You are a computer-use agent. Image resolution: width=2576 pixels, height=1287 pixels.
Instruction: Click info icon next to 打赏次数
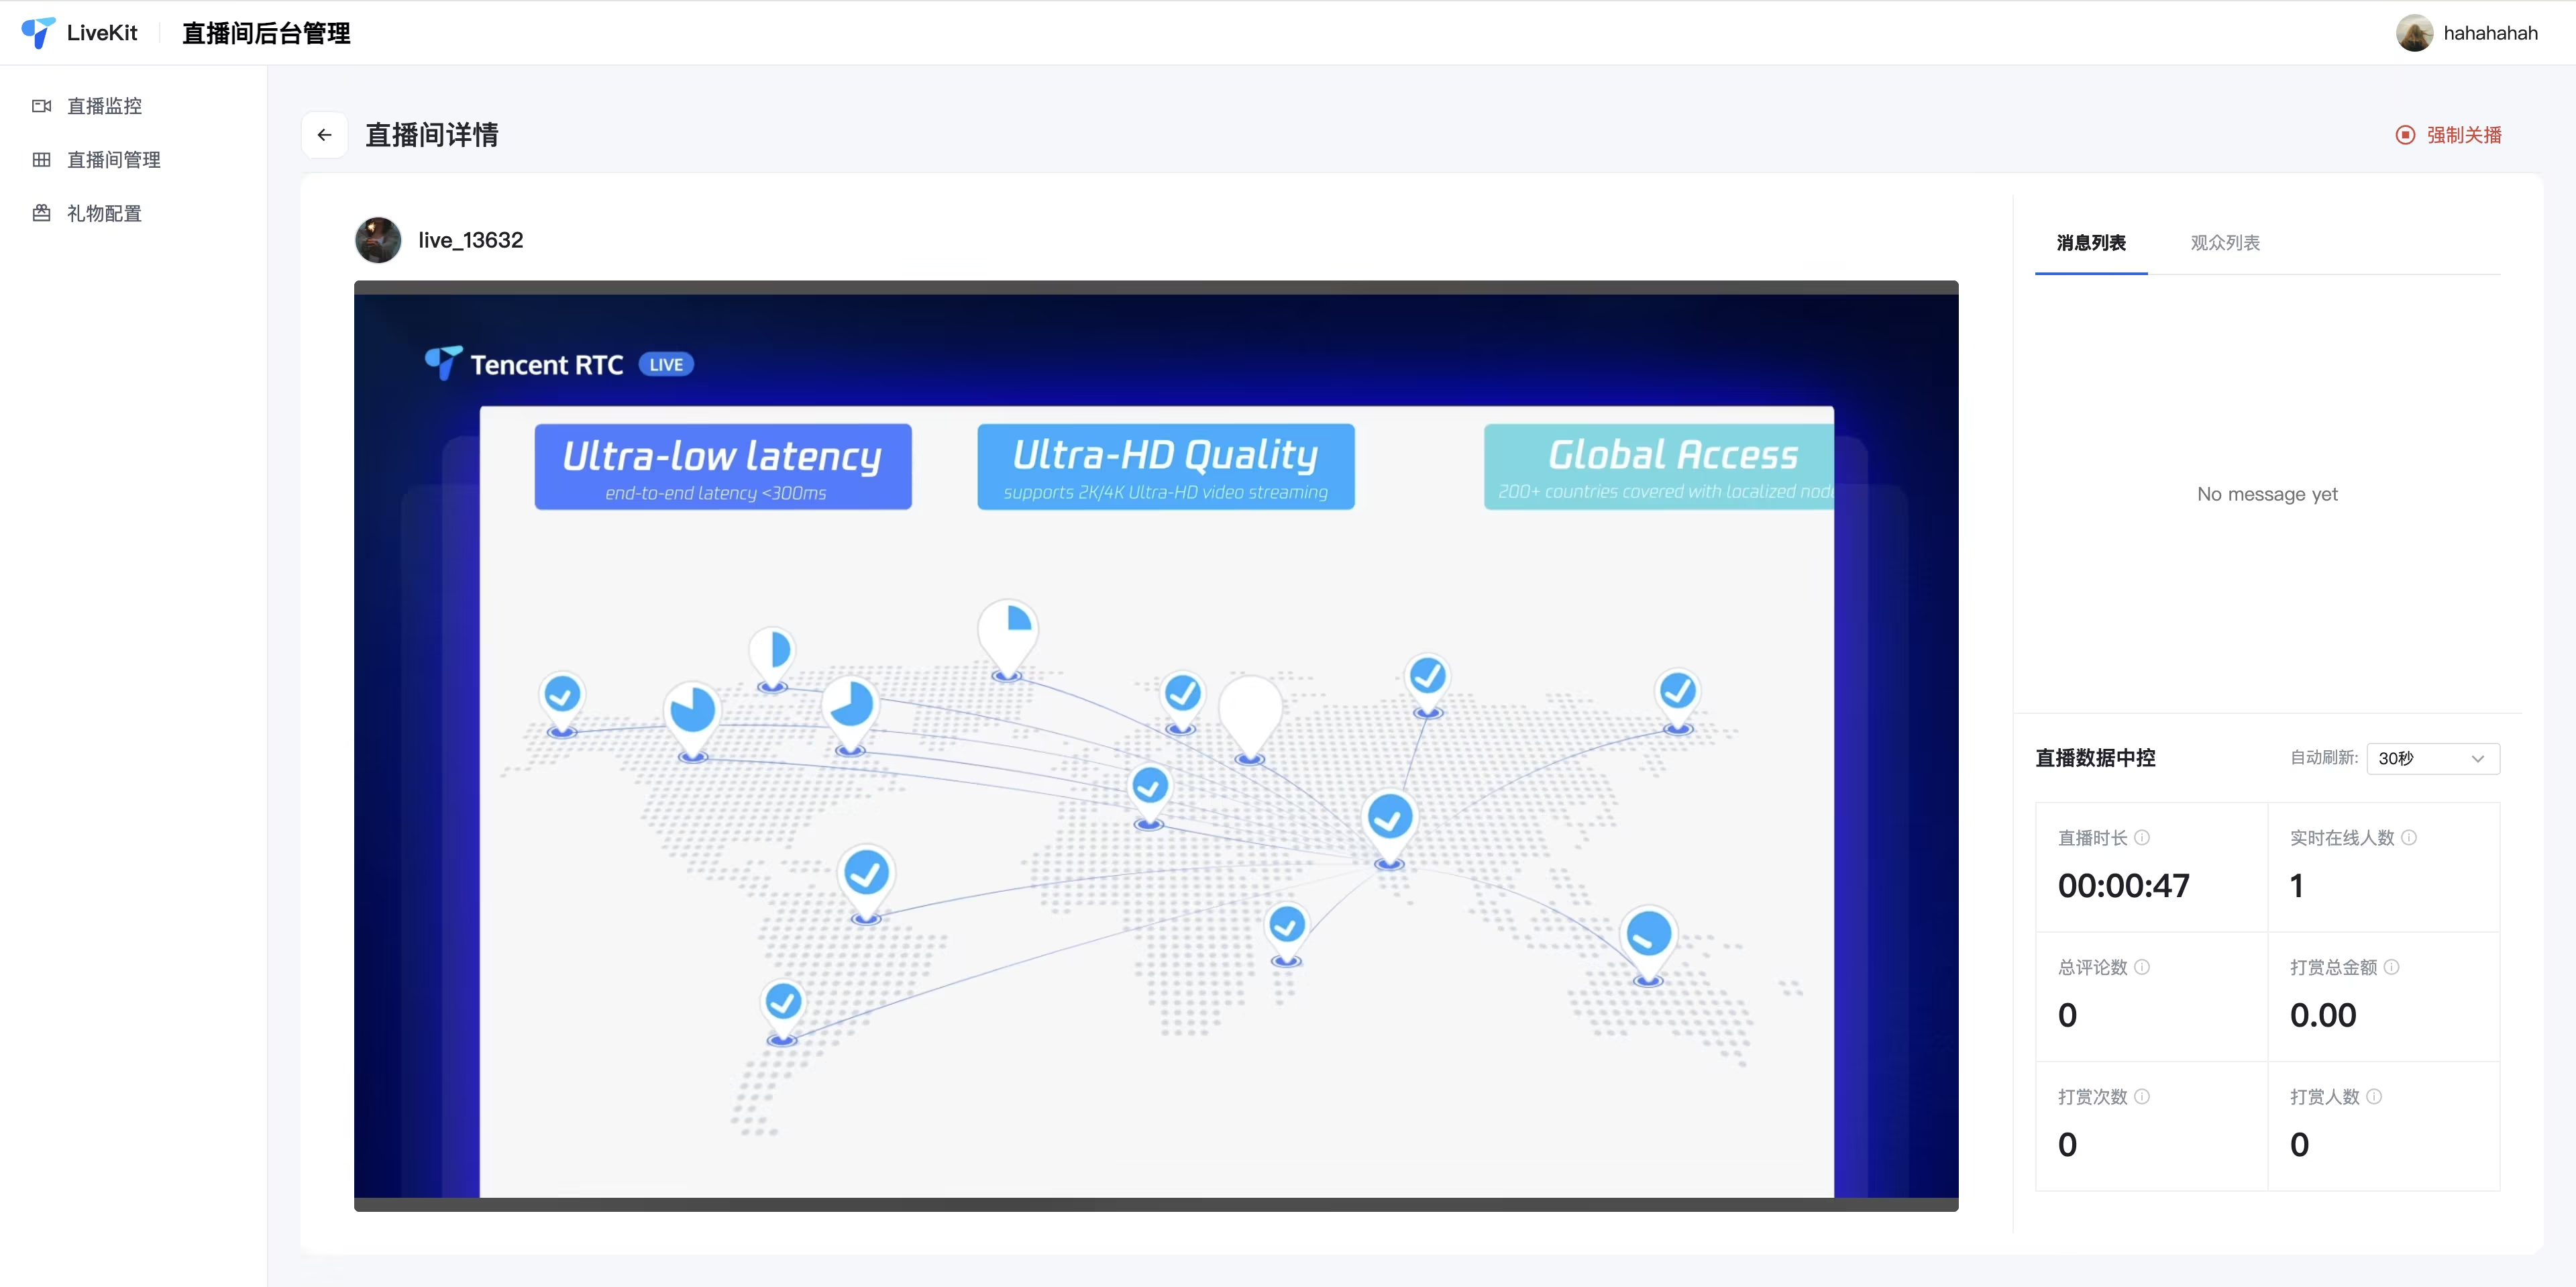[x=2142, y=1097]
